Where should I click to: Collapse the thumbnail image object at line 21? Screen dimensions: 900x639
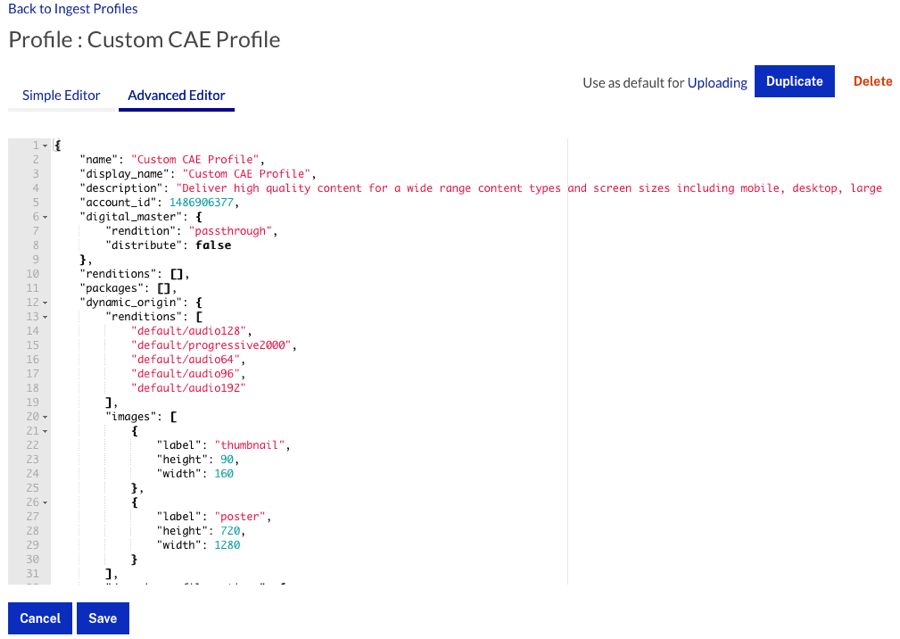tap(45, 431)
